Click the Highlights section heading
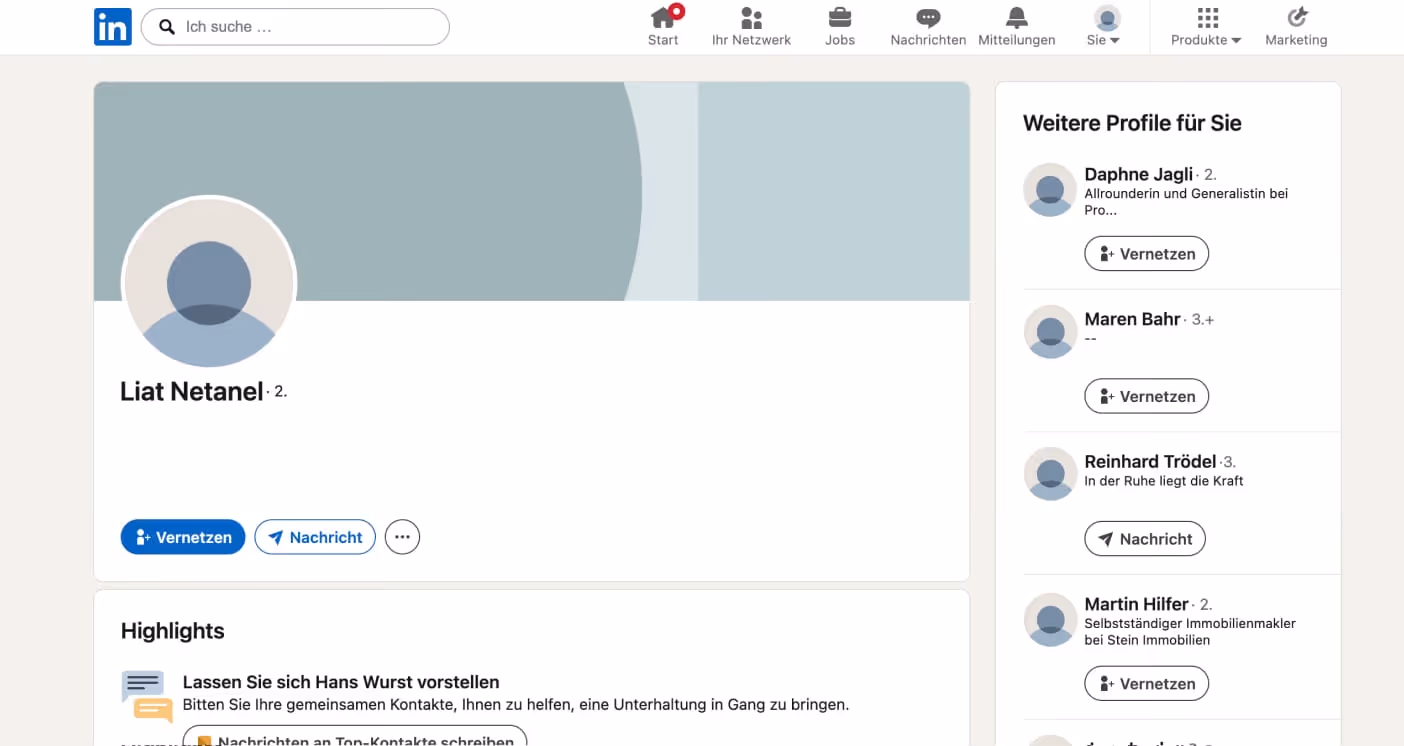Image resolution: width=1404 pixels, height=746 pixels. (172, 631)
